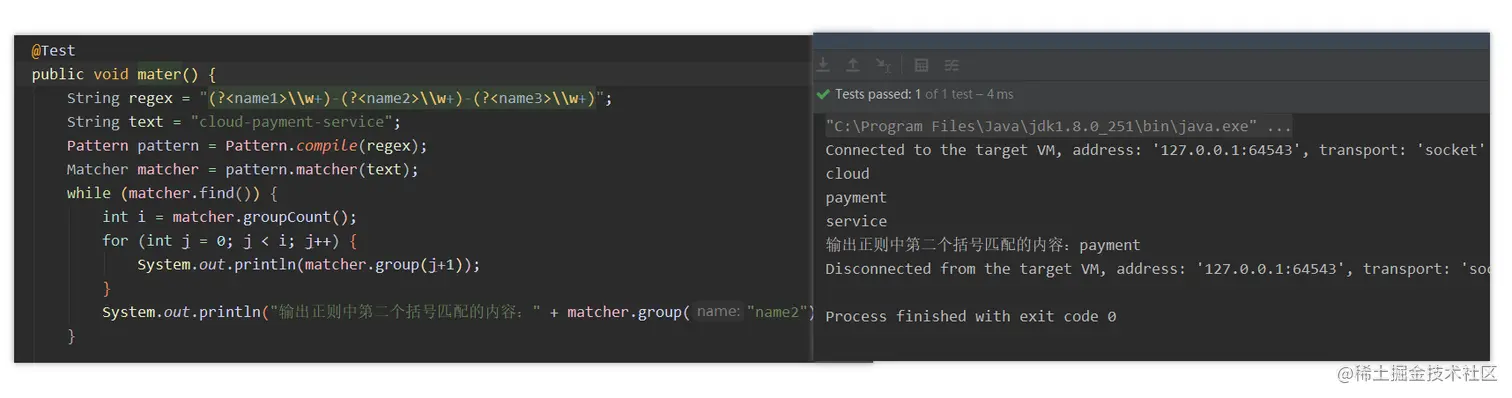Click the 'pattern.matcher(text)' line

[x=243, y=170]
